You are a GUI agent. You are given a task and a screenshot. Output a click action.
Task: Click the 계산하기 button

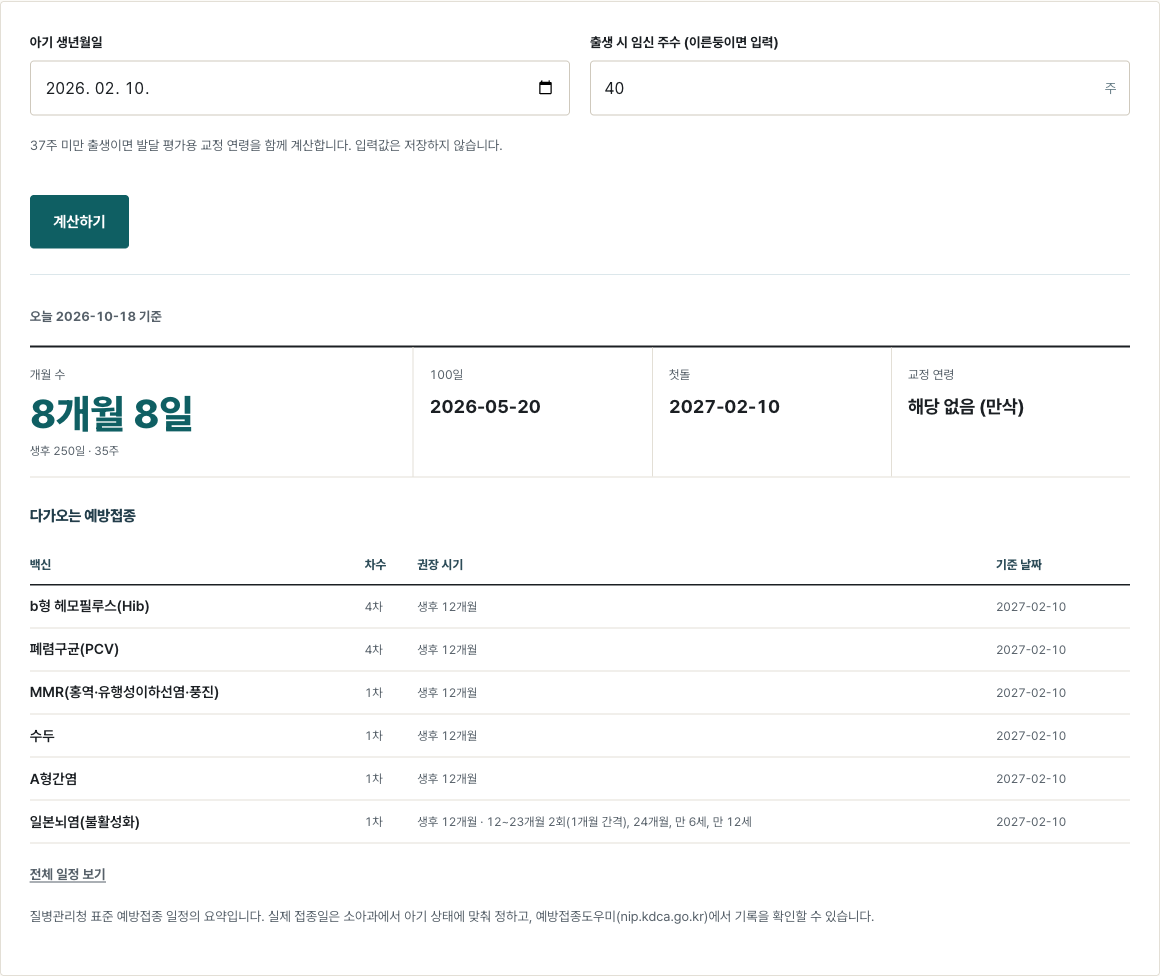point(79,221)
